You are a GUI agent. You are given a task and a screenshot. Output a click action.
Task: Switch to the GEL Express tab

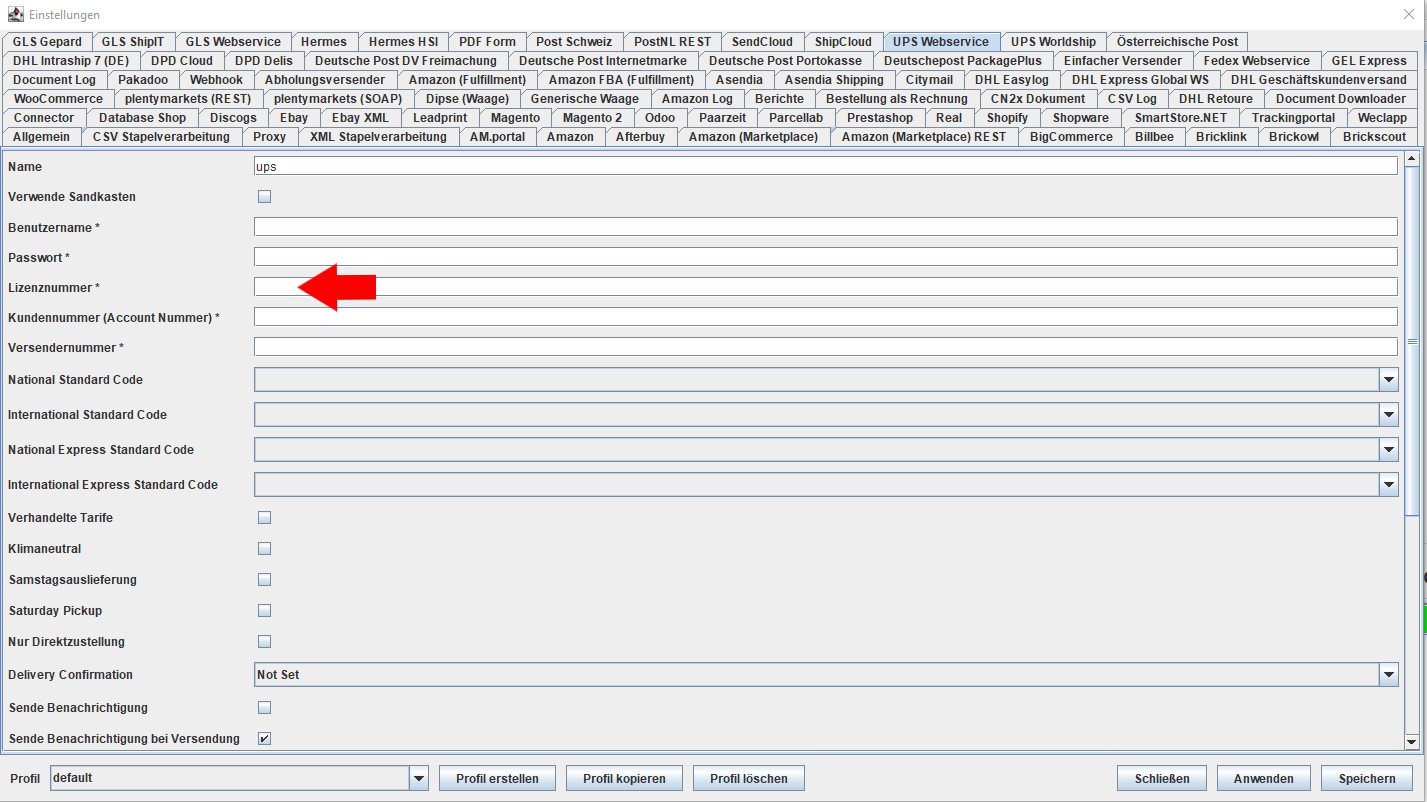click(1369, 61)
